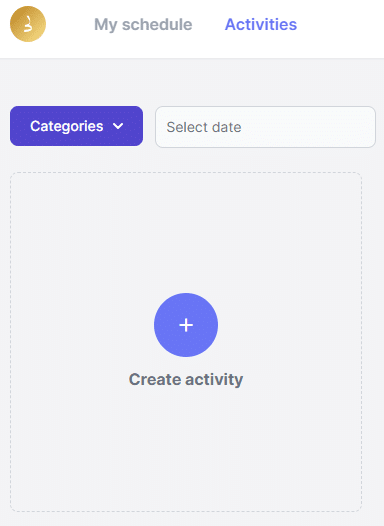Select the highlighted Activities nav item

(261, 24)
